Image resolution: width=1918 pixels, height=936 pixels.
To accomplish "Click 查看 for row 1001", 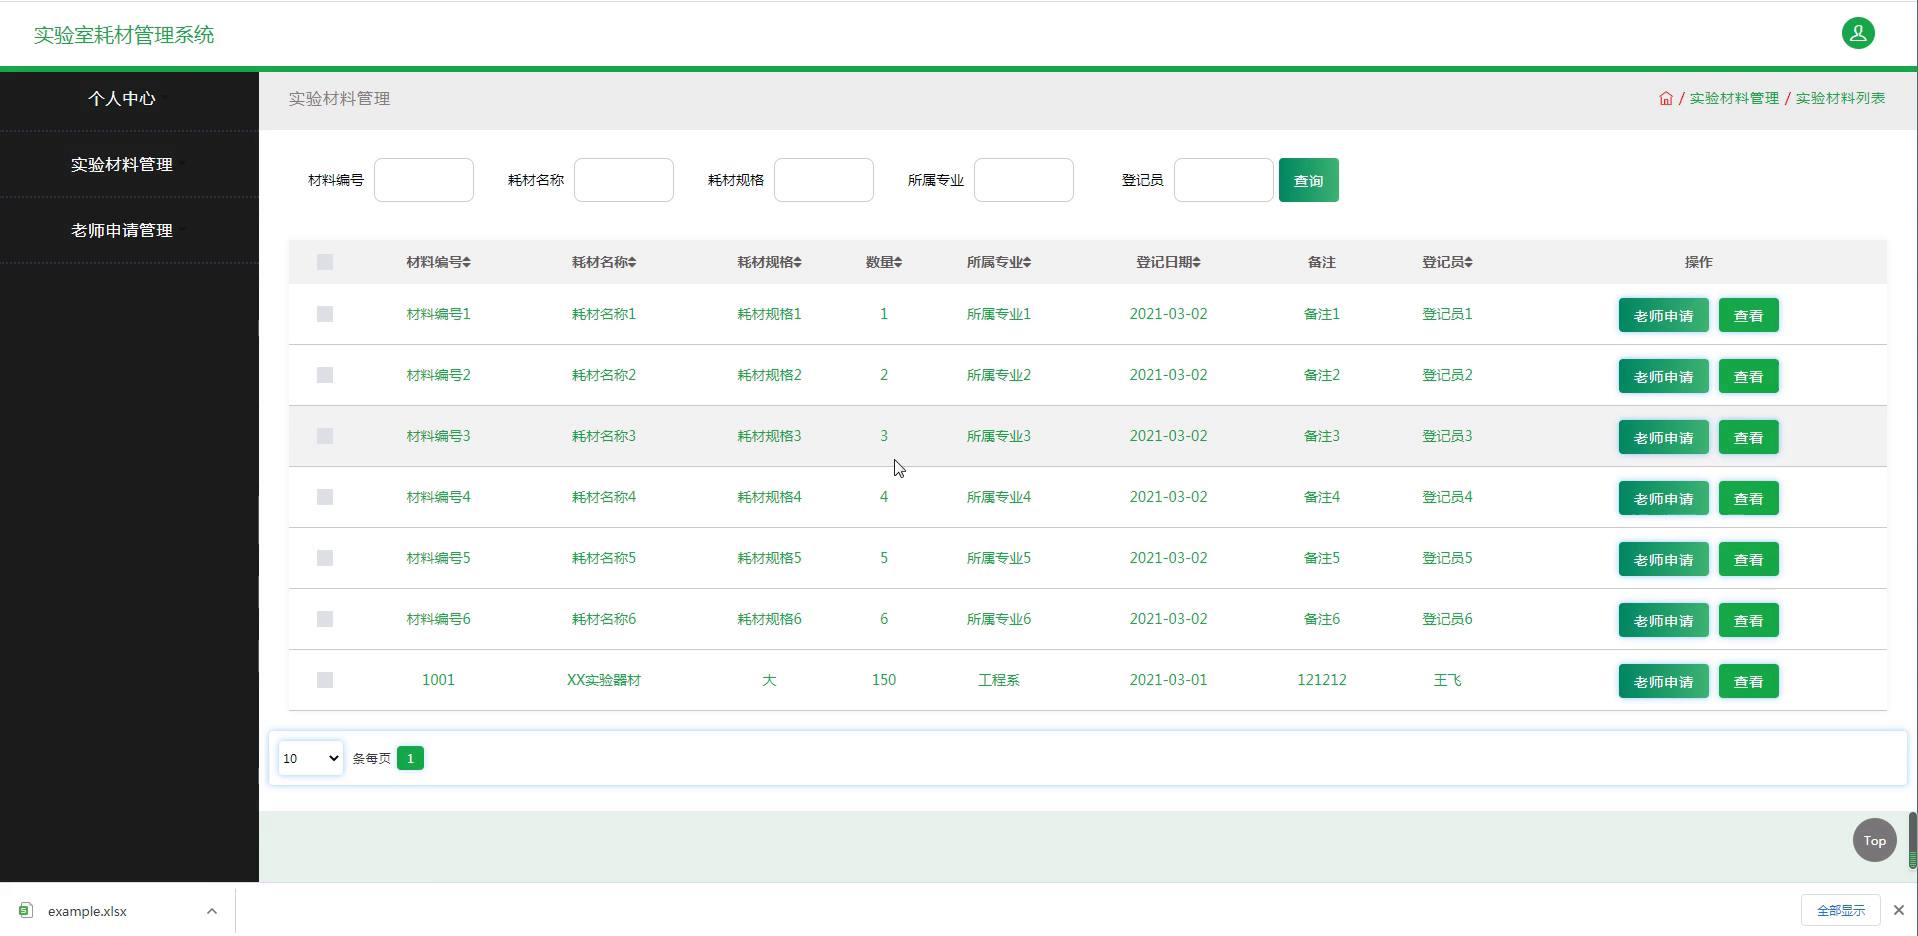I will click(x=1748, y=682).
